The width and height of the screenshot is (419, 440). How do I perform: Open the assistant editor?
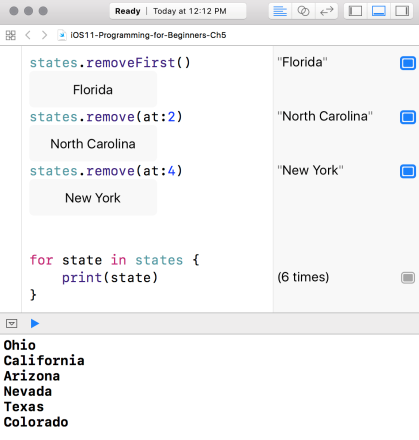(303, 11)
